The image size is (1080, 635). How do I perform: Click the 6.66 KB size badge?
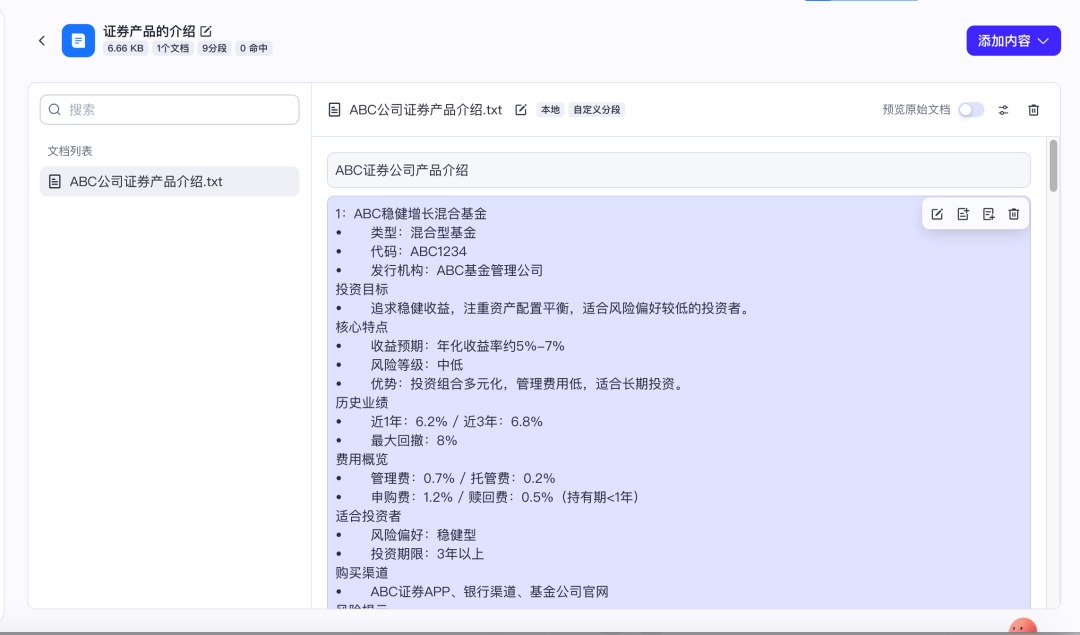click(x=125, y=48)
